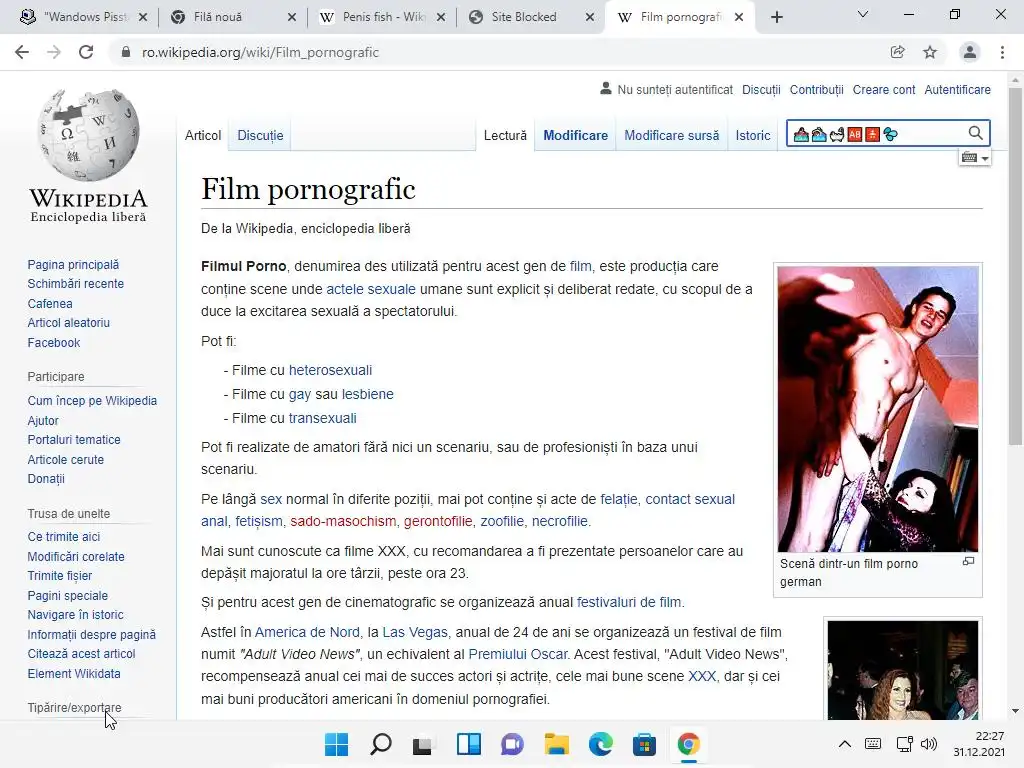Open Citează acest articol link
Screen dimensions: 1024x768
click(81, 654)
